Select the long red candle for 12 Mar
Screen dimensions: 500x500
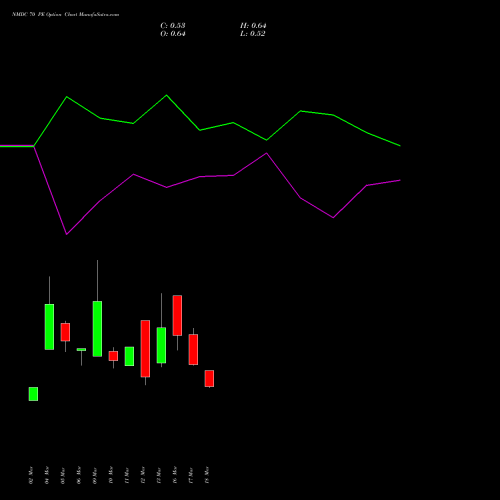(145, 349)
